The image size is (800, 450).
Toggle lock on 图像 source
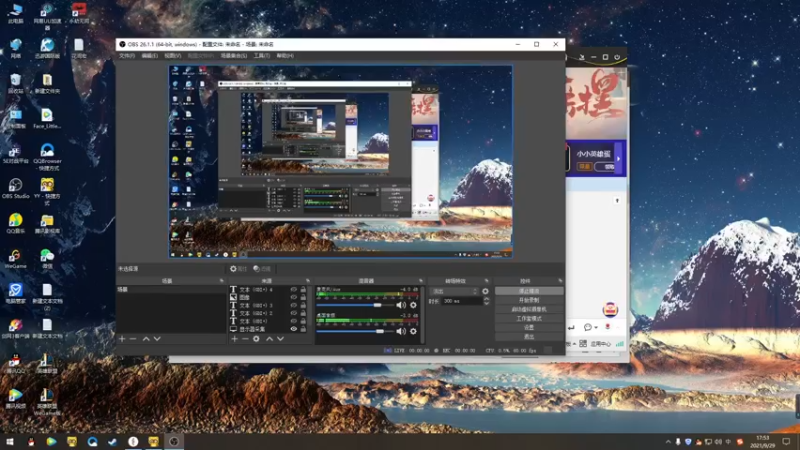point(303,297)
